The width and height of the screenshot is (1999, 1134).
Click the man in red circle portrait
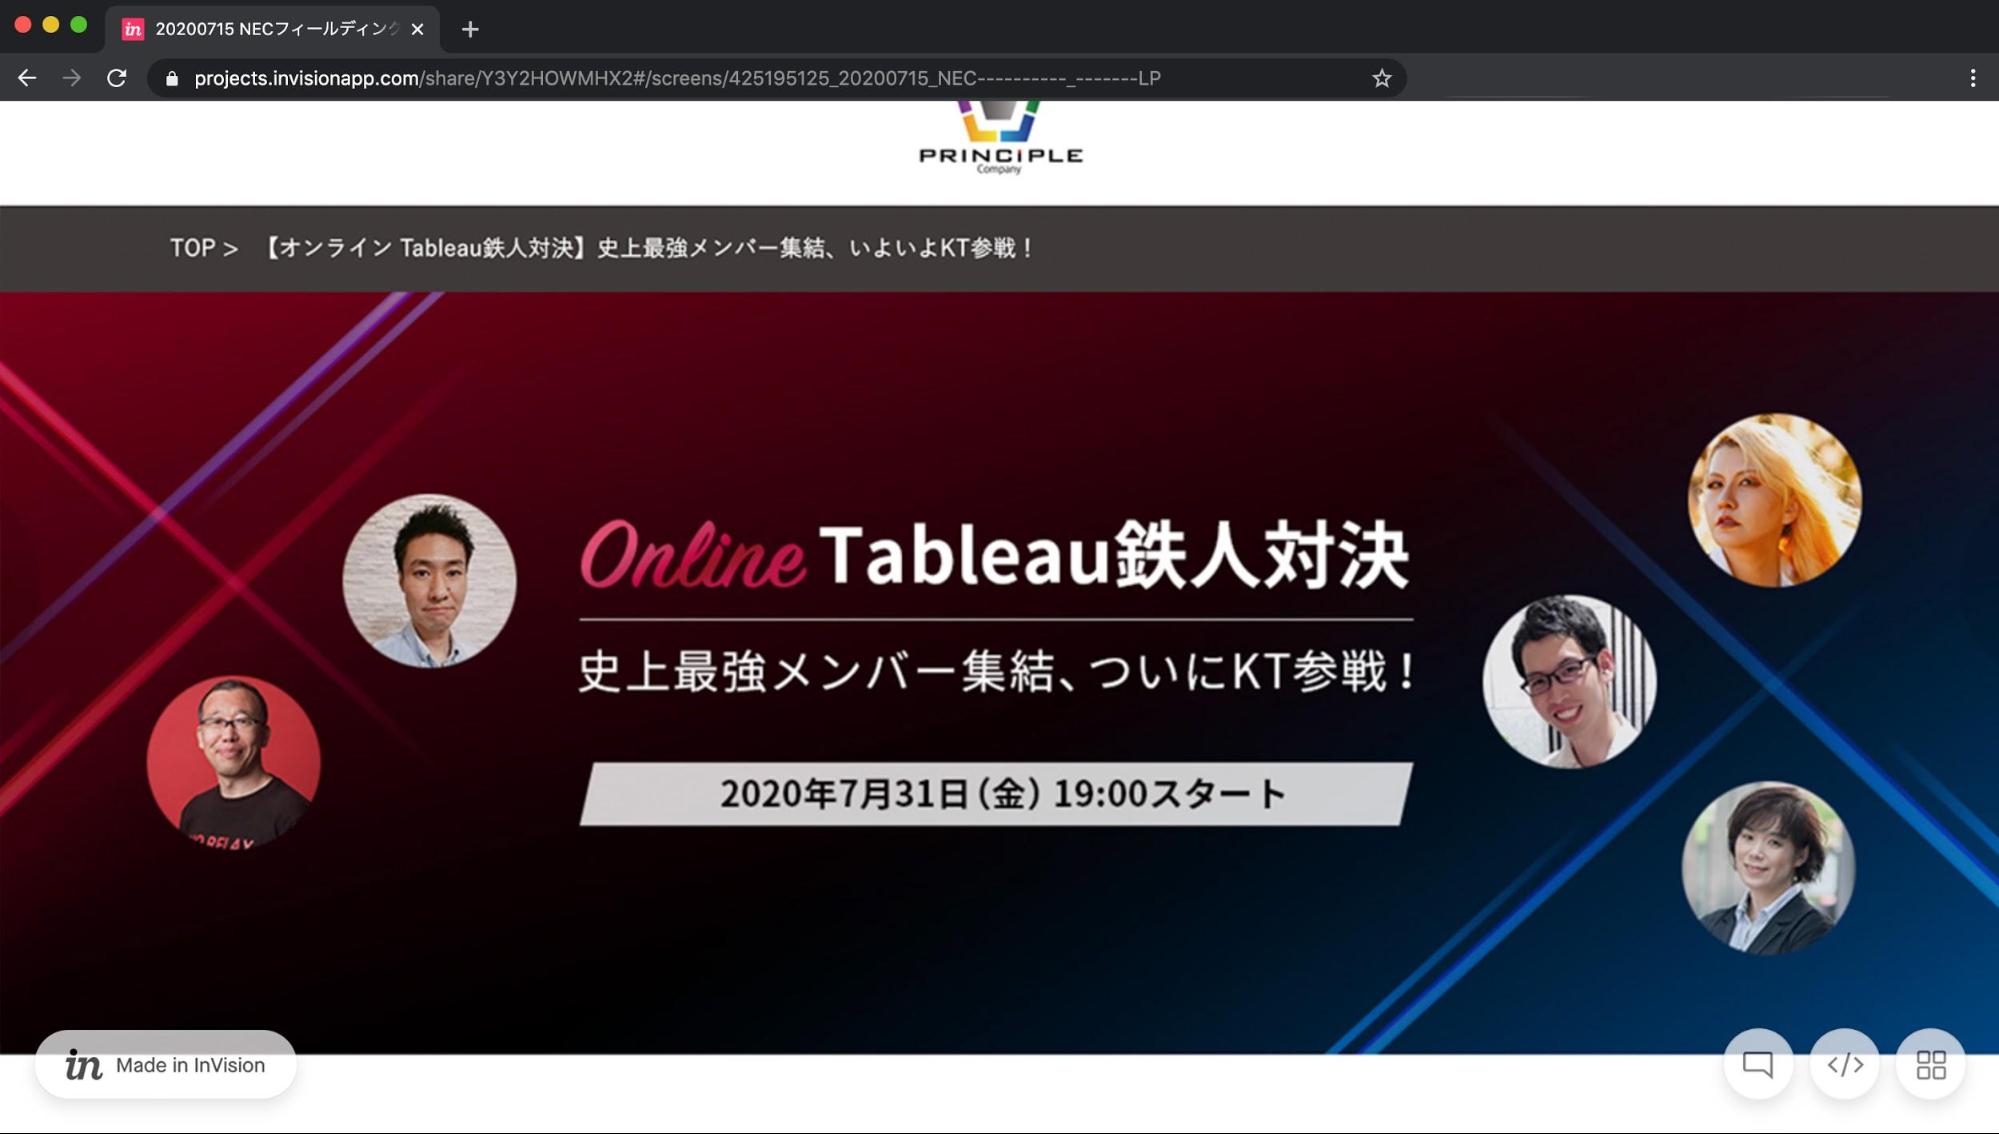click(x=233, y=762)
